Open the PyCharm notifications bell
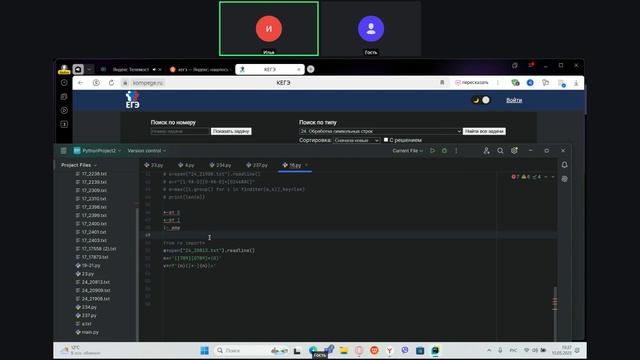The width and height of the screenshot is (640, 360). [564, 165]
